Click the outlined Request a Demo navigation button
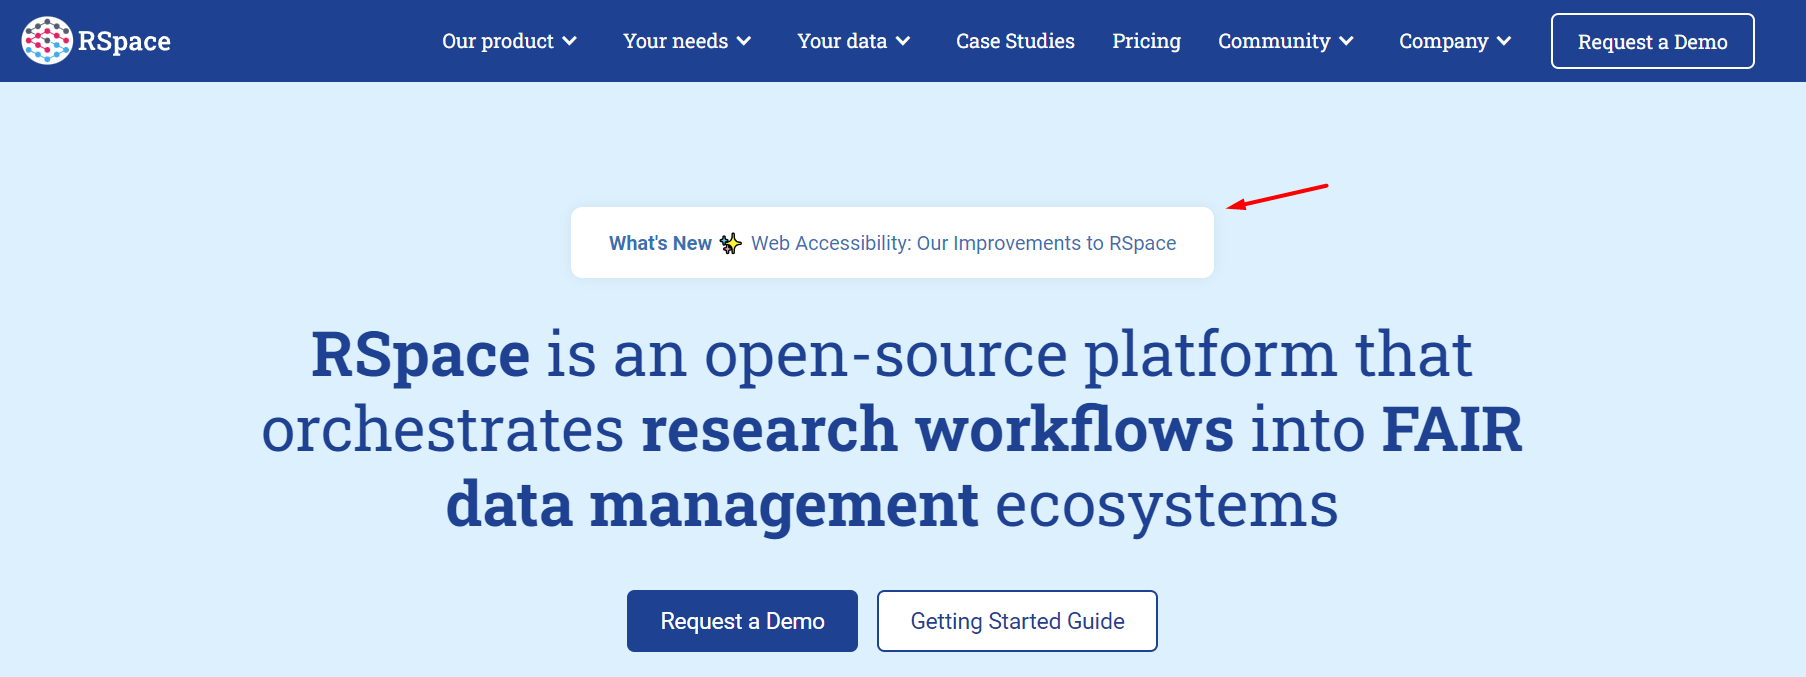Screen dimensions: 1806x677 tap(1652, 41)
